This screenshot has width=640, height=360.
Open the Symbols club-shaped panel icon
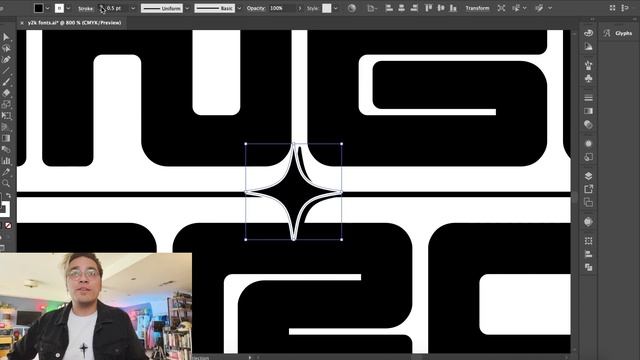click(588, 78)
